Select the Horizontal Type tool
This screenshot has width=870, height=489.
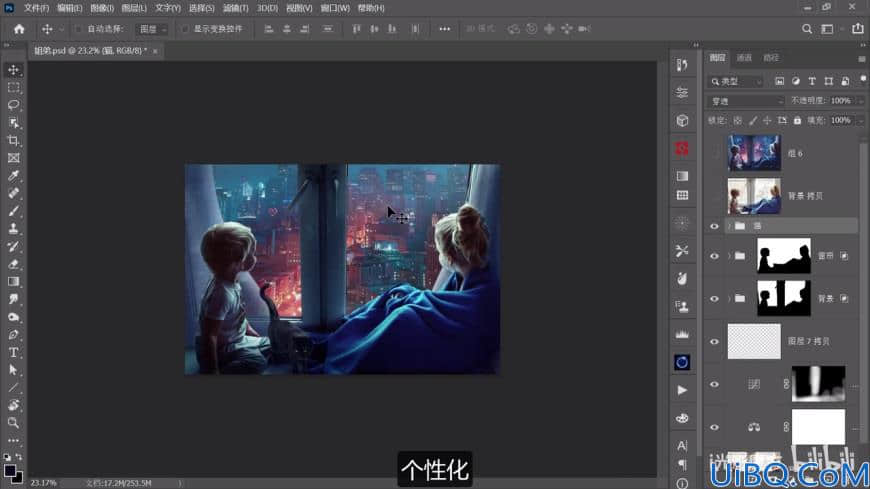tap(13, 352)
